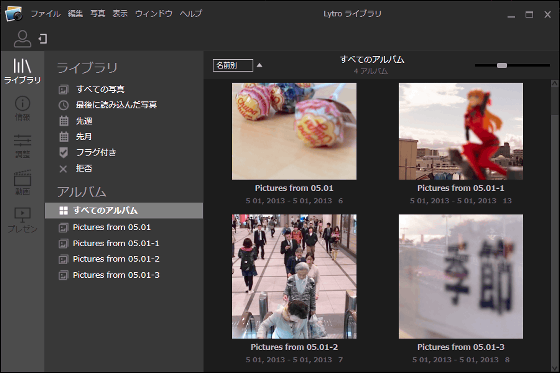The width and height of the screenshot is (560, 373).
Task: Maximize the Lytro ライブラリ window
Action: pos(529,14)
